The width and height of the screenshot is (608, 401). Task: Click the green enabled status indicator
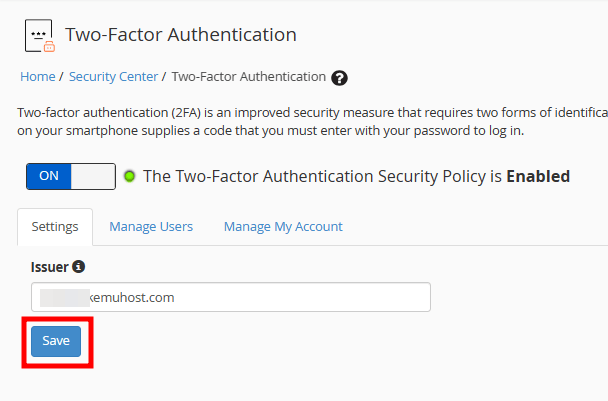coord(130,176)
